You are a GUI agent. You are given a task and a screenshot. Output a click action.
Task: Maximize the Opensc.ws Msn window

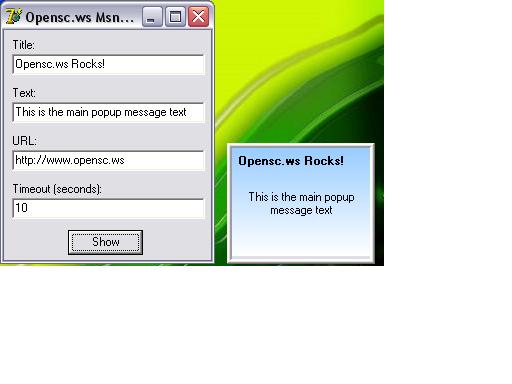[175, 17]
